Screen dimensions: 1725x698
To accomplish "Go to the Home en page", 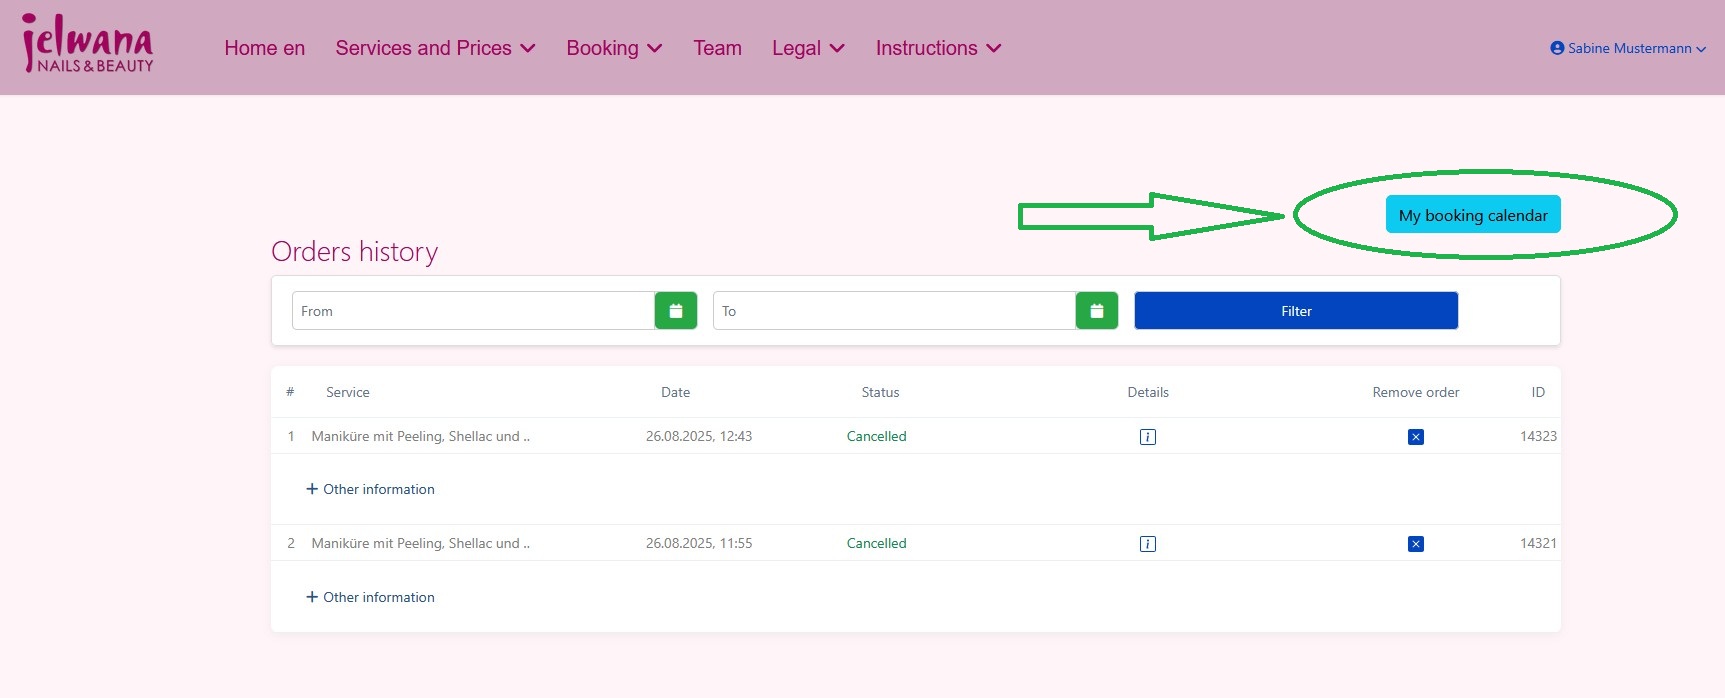I will pos(264,48).
